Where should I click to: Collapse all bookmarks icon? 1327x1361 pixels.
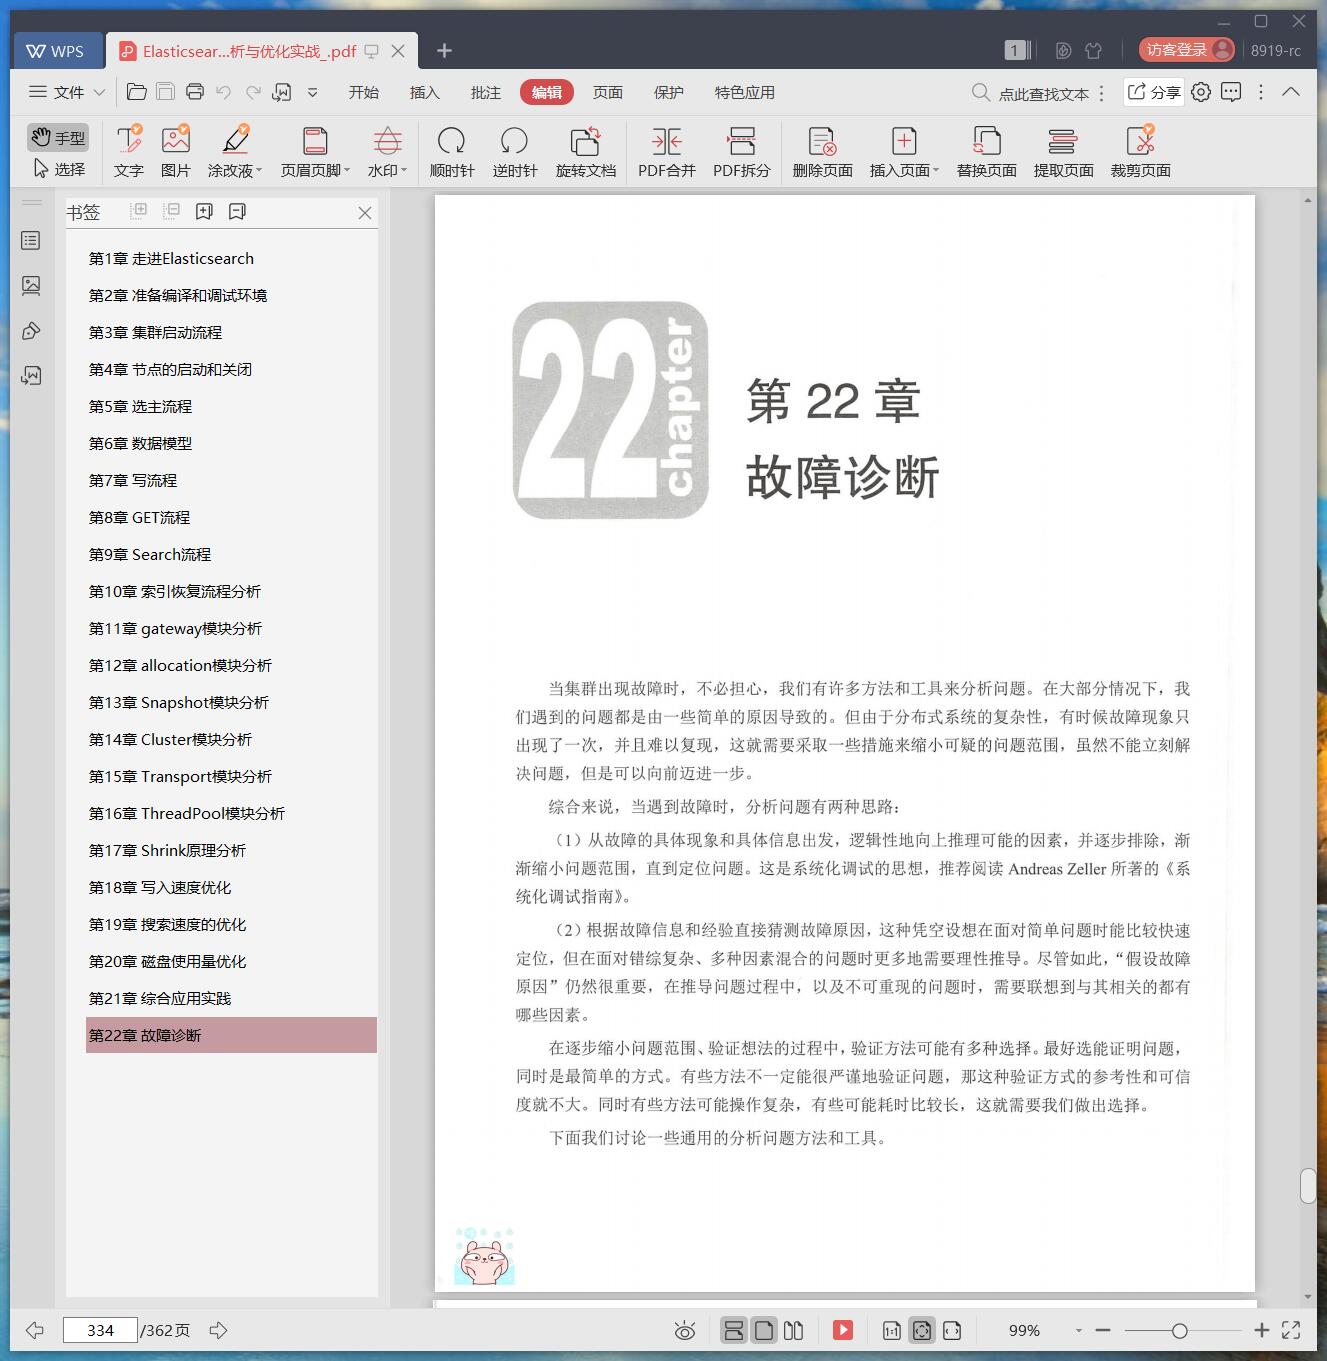(171, 211)
